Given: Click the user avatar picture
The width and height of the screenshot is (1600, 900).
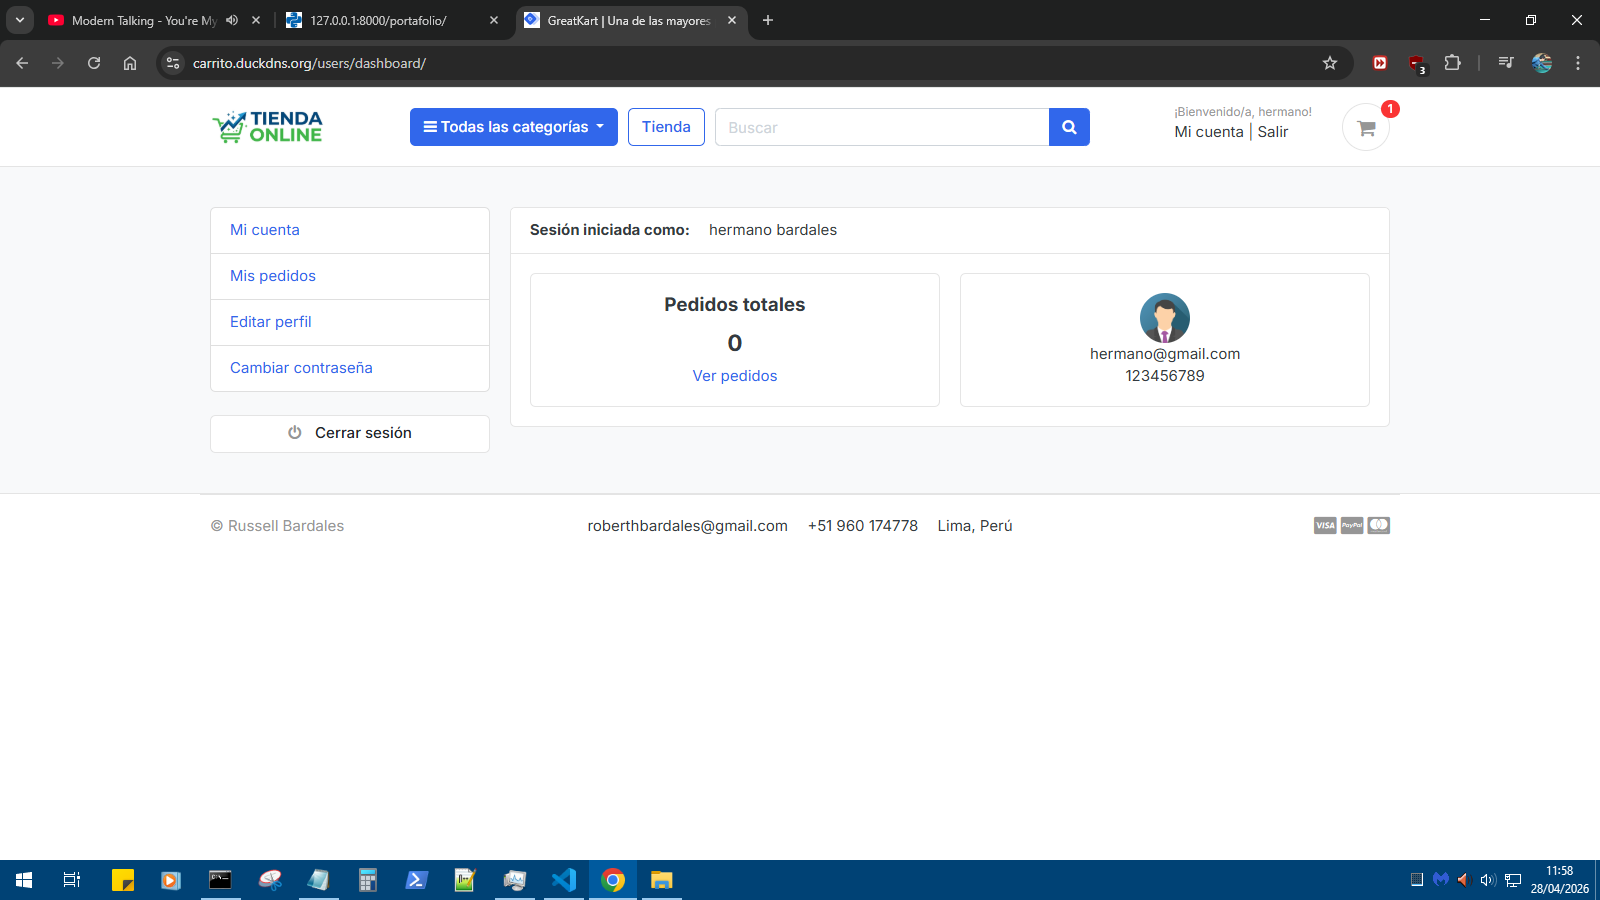Looking at the screenshot, I should (x=1165, y=318).
